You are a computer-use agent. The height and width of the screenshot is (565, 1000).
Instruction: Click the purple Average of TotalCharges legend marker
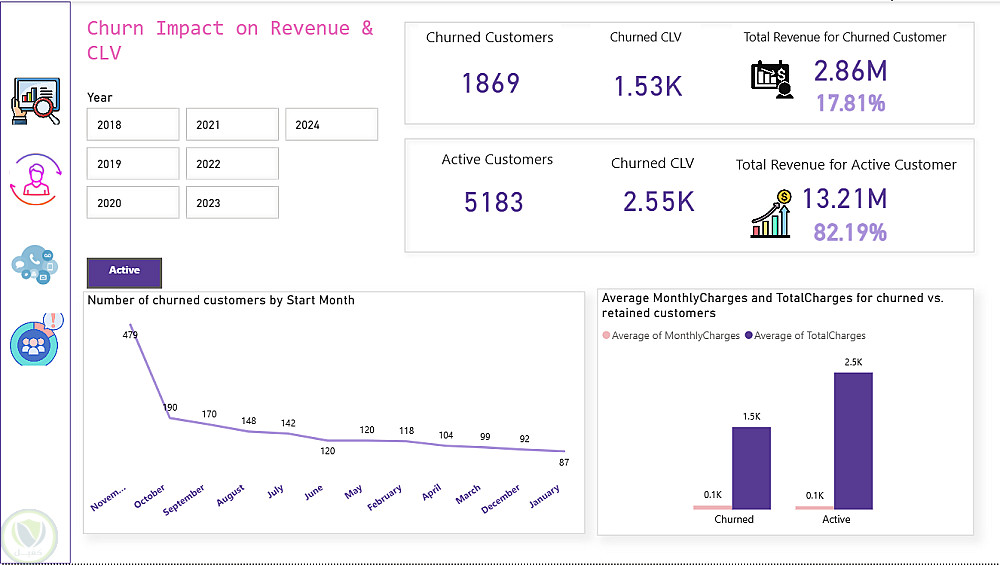click(749, 335)
